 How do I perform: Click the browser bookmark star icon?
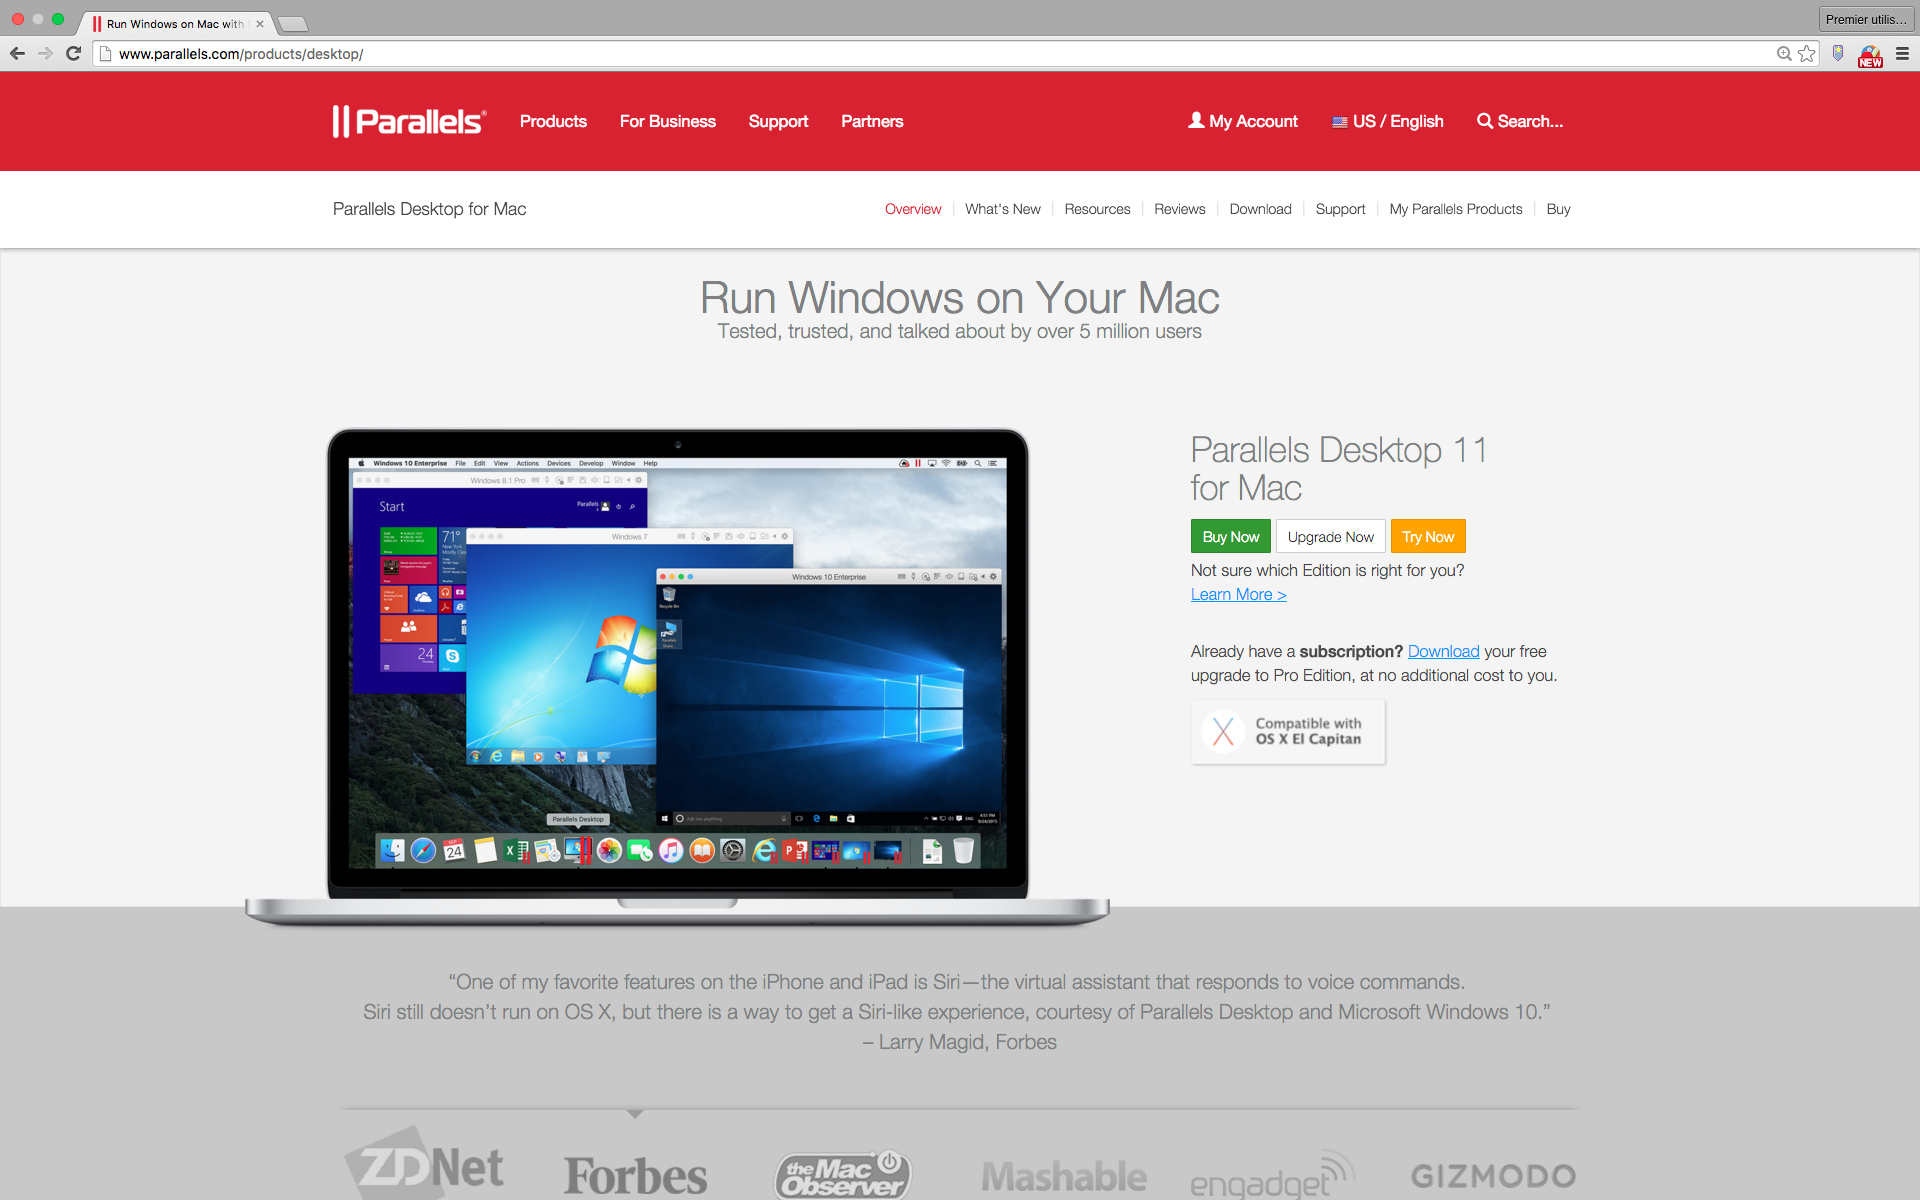(x=1805, y=53)
